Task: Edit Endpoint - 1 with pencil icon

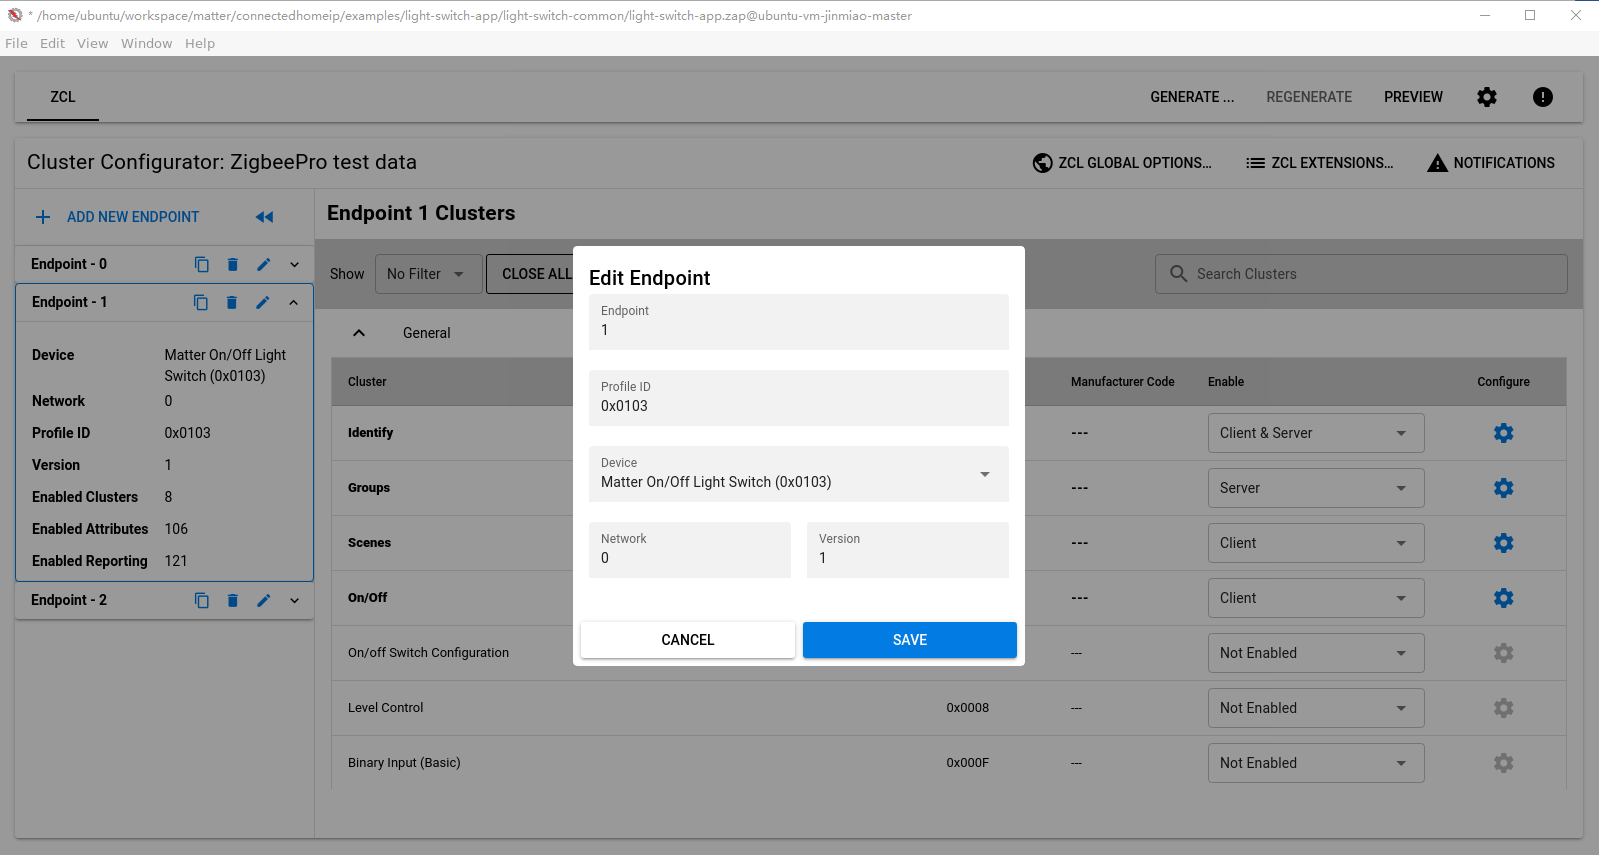Action: [x=262, y=303]
